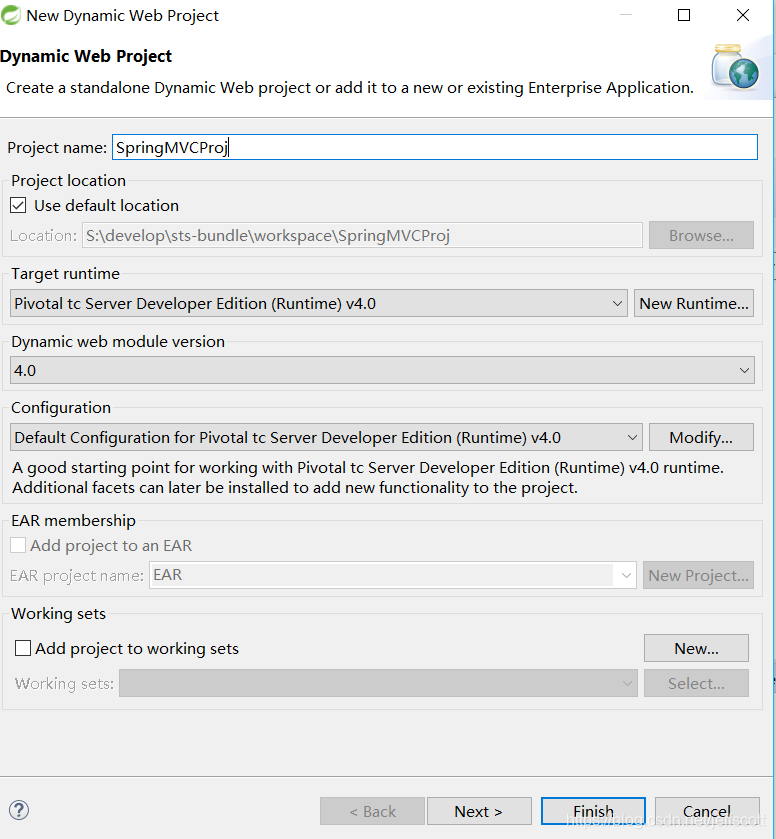The height and width of the screenshot is (839, 776).
Task: Click the Next > button
Action: click(479, 811)
